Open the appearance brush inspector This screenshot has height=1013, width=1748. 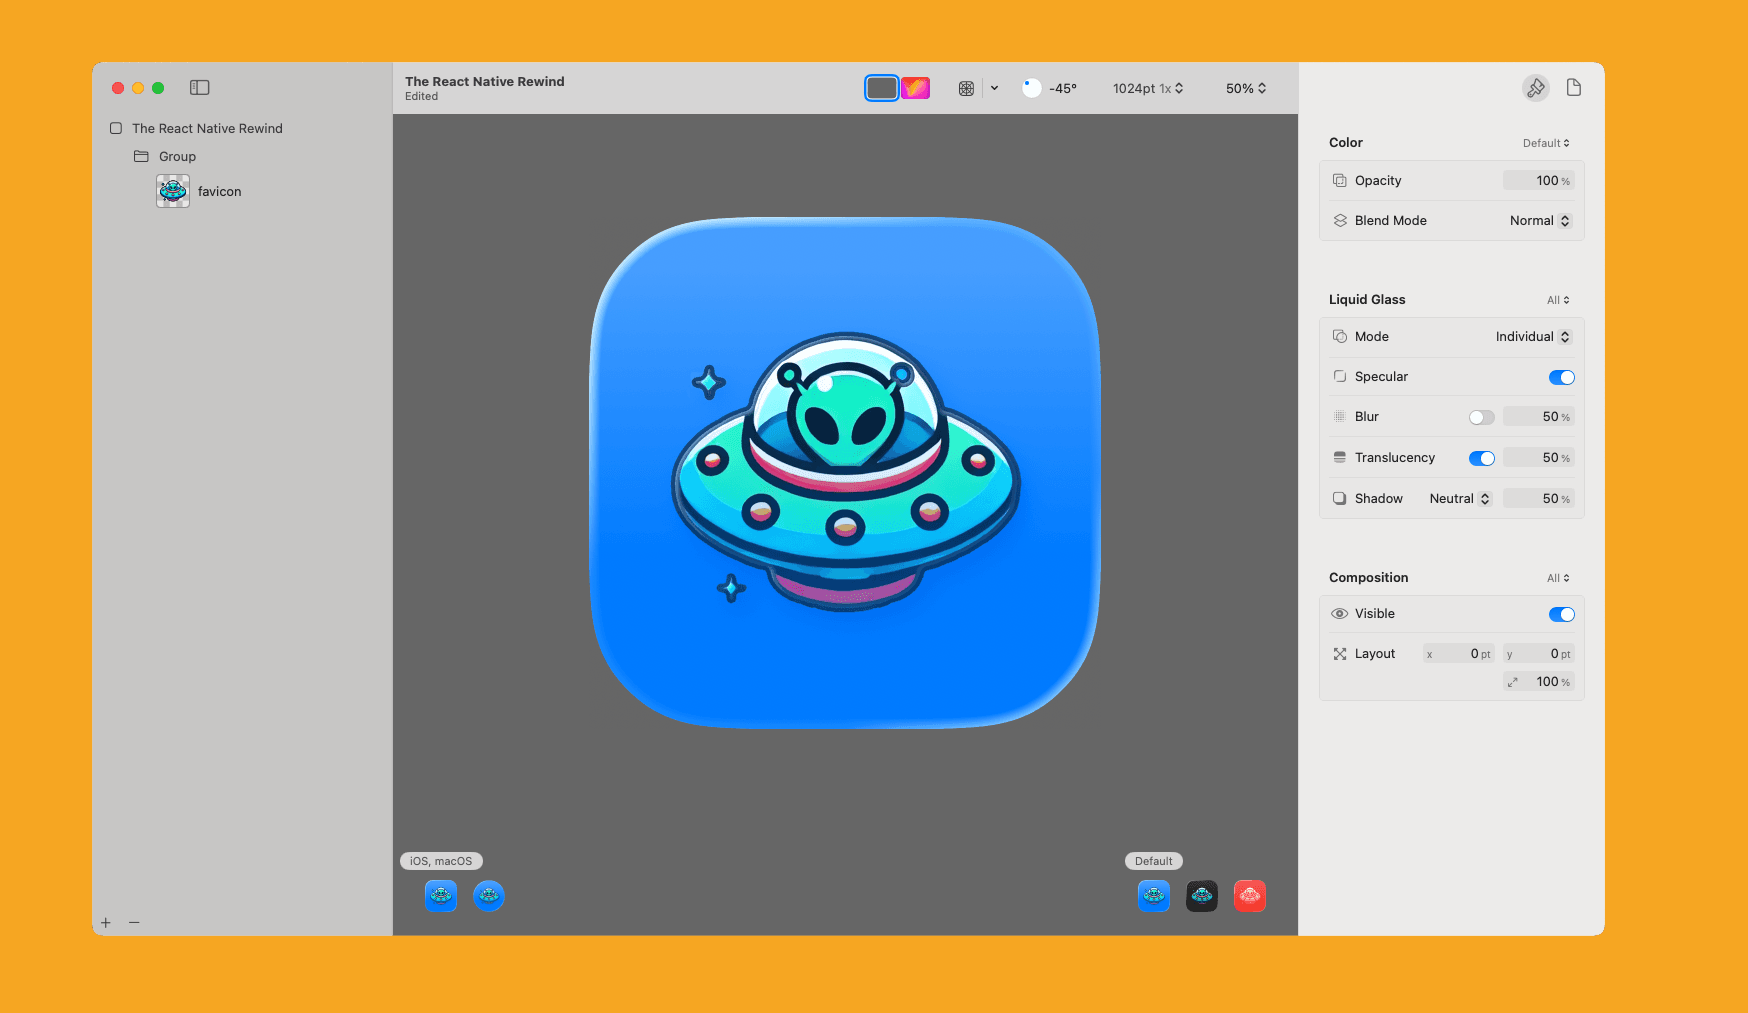pyautogui.click(x=1535, y=88)
